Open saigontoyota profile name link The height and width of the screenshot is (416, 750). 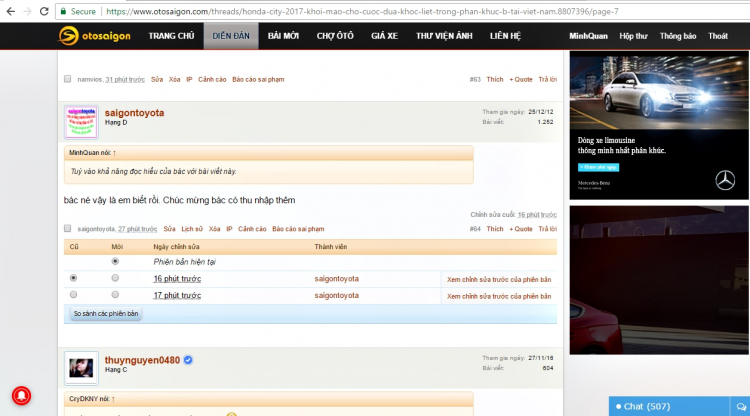point(134,113)
